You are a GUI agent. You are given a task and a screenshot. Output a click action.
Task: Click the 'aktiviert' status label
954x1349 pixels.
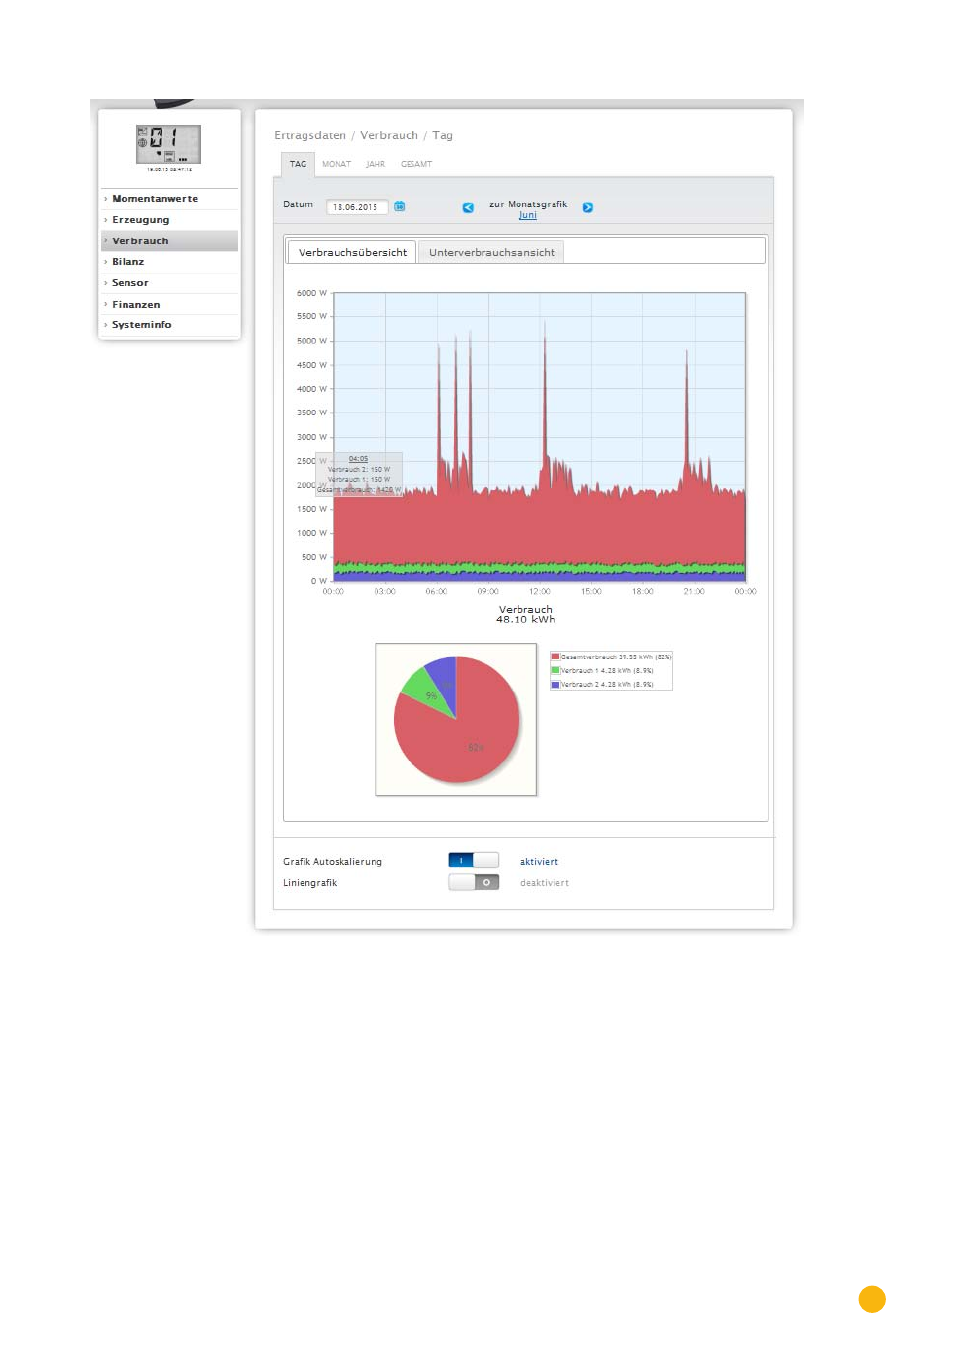tap(539, 862)
